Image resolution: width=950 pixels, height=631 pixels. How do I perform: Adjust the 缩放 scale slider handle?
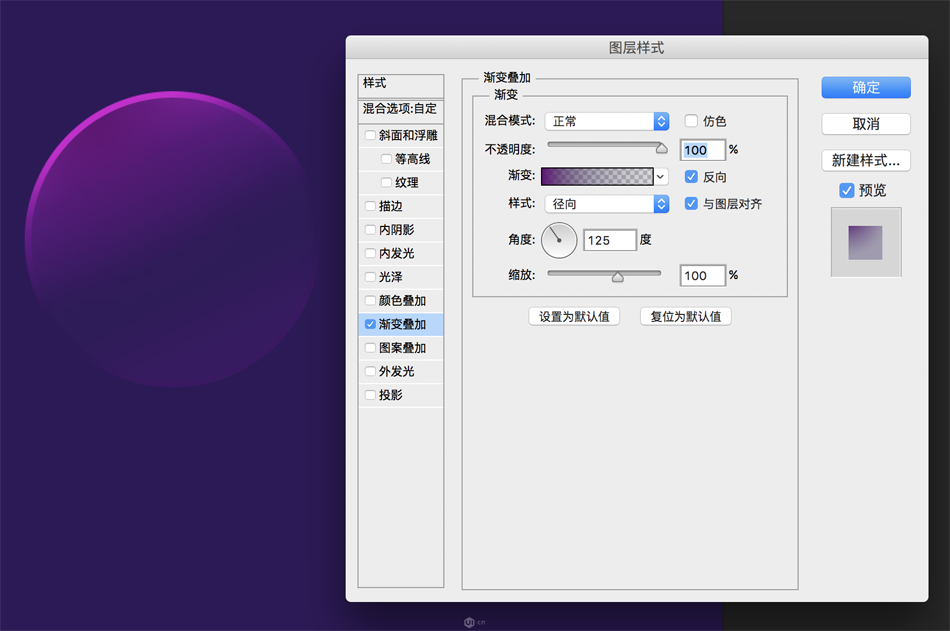(617, 277)
